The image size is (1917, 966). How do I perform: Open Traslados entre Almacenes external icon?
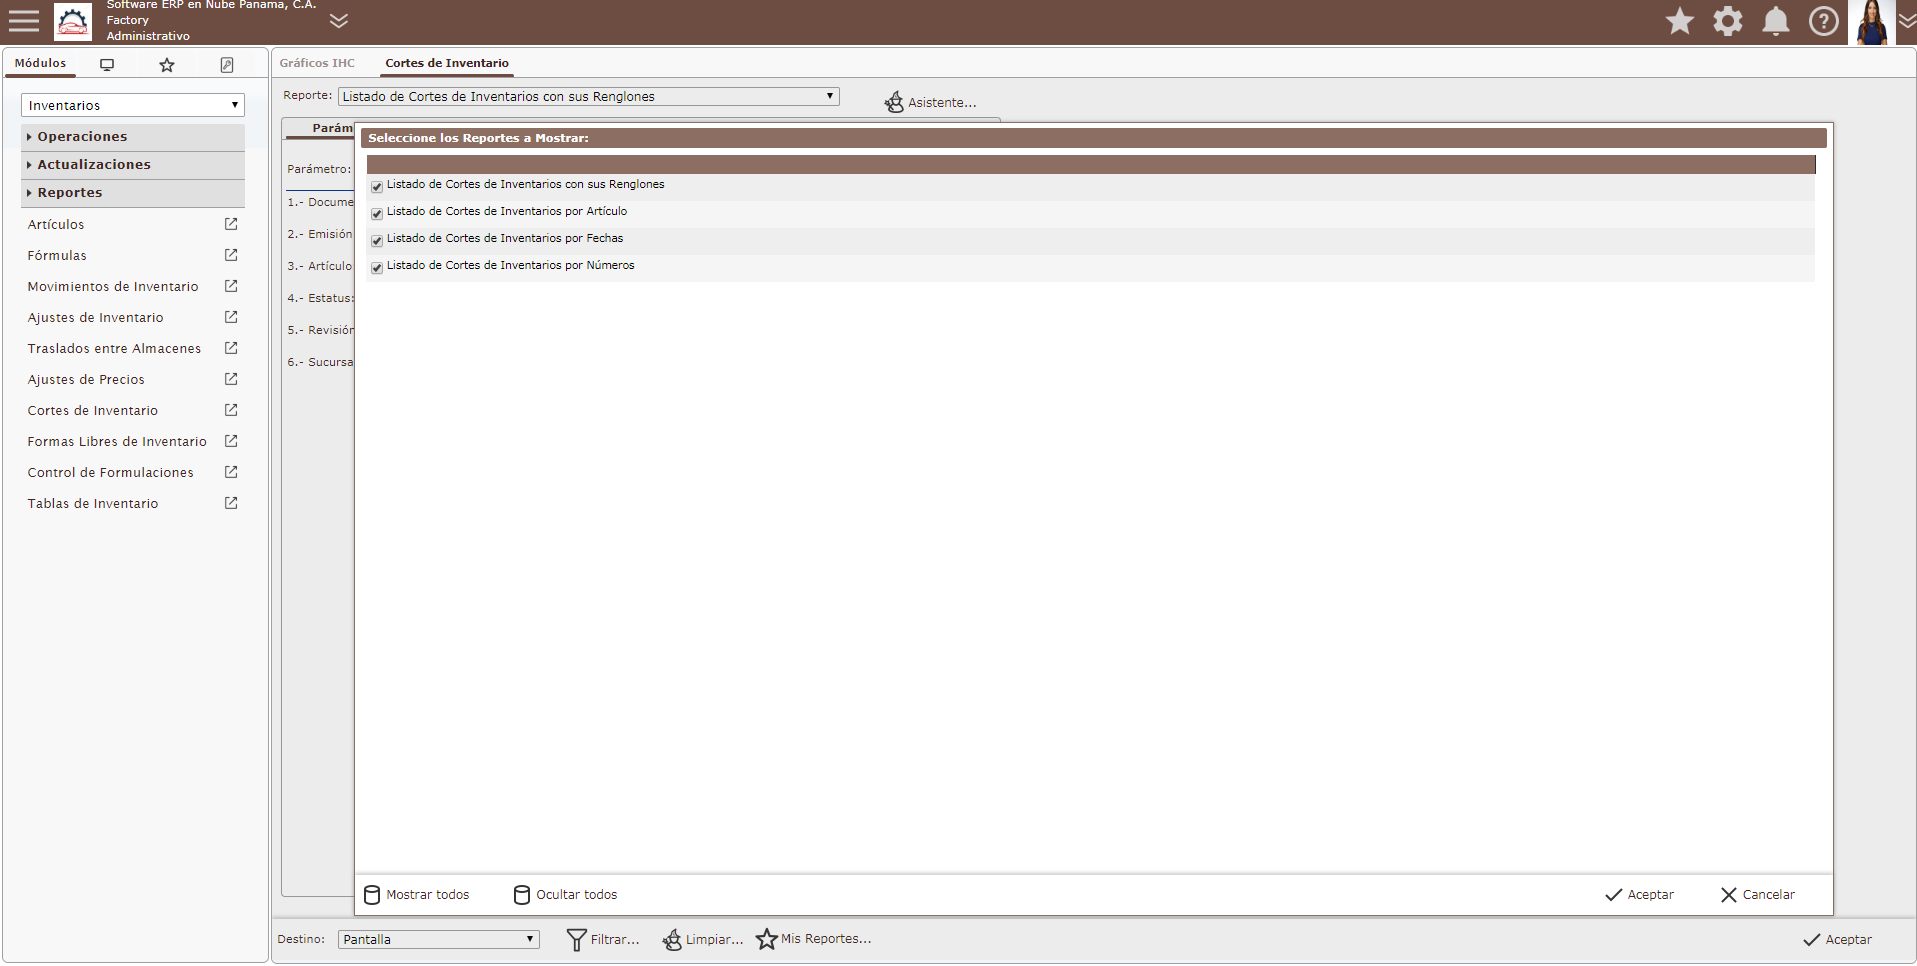tap(231, 348)
